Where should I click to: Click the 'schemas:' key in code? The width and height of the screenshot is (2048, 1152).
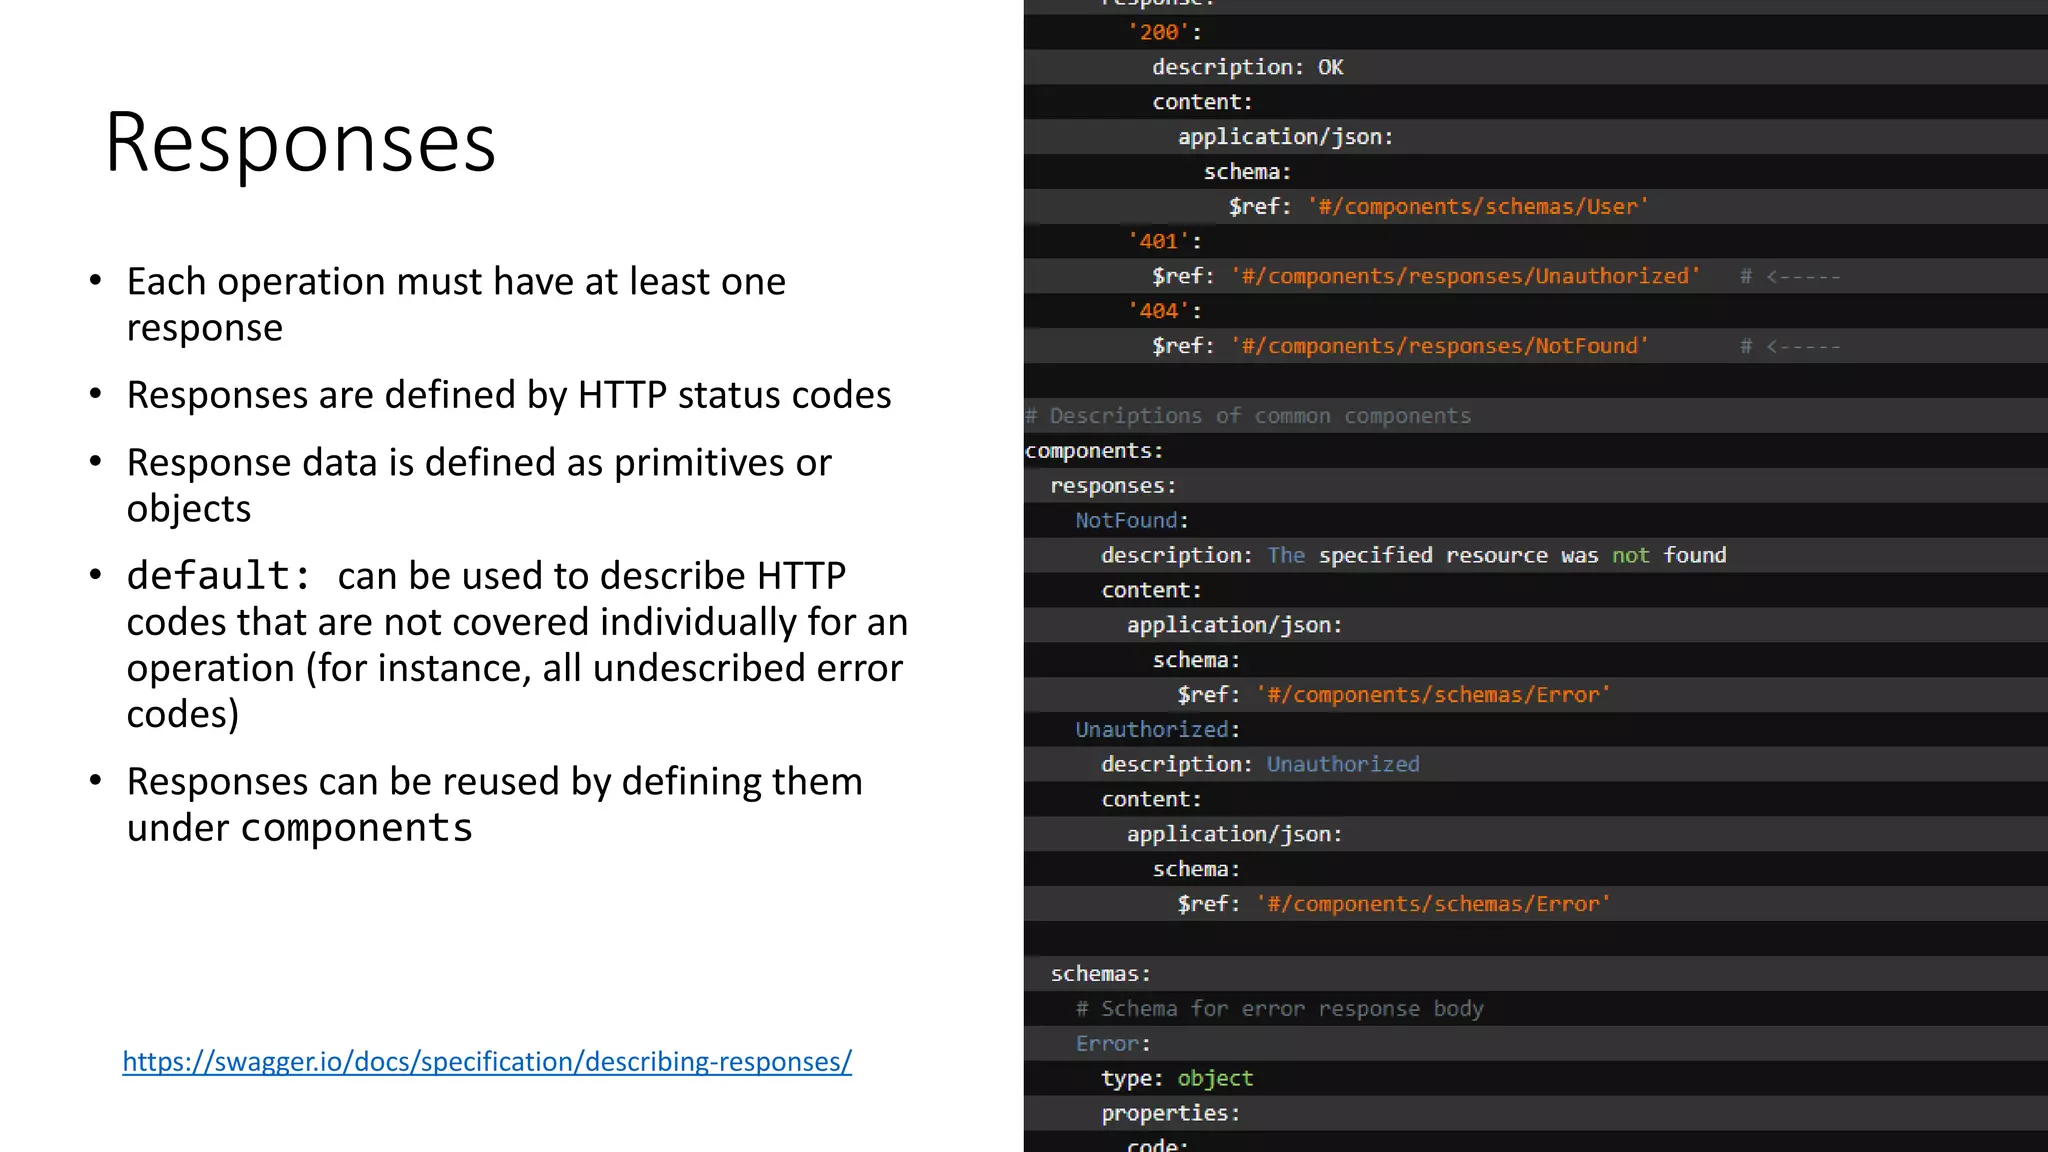click(1100, 974)
